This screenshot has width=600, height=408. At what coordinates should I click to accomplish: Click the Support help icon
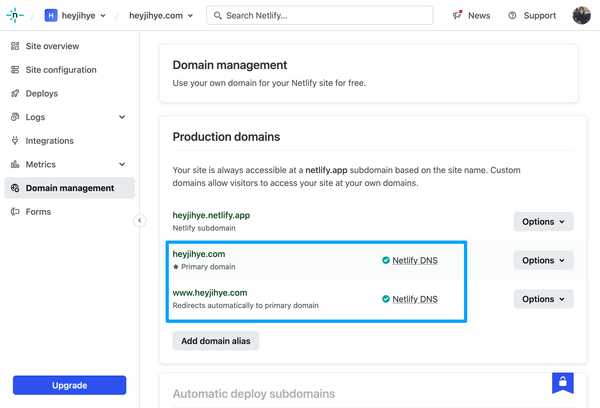coord(512,15)
